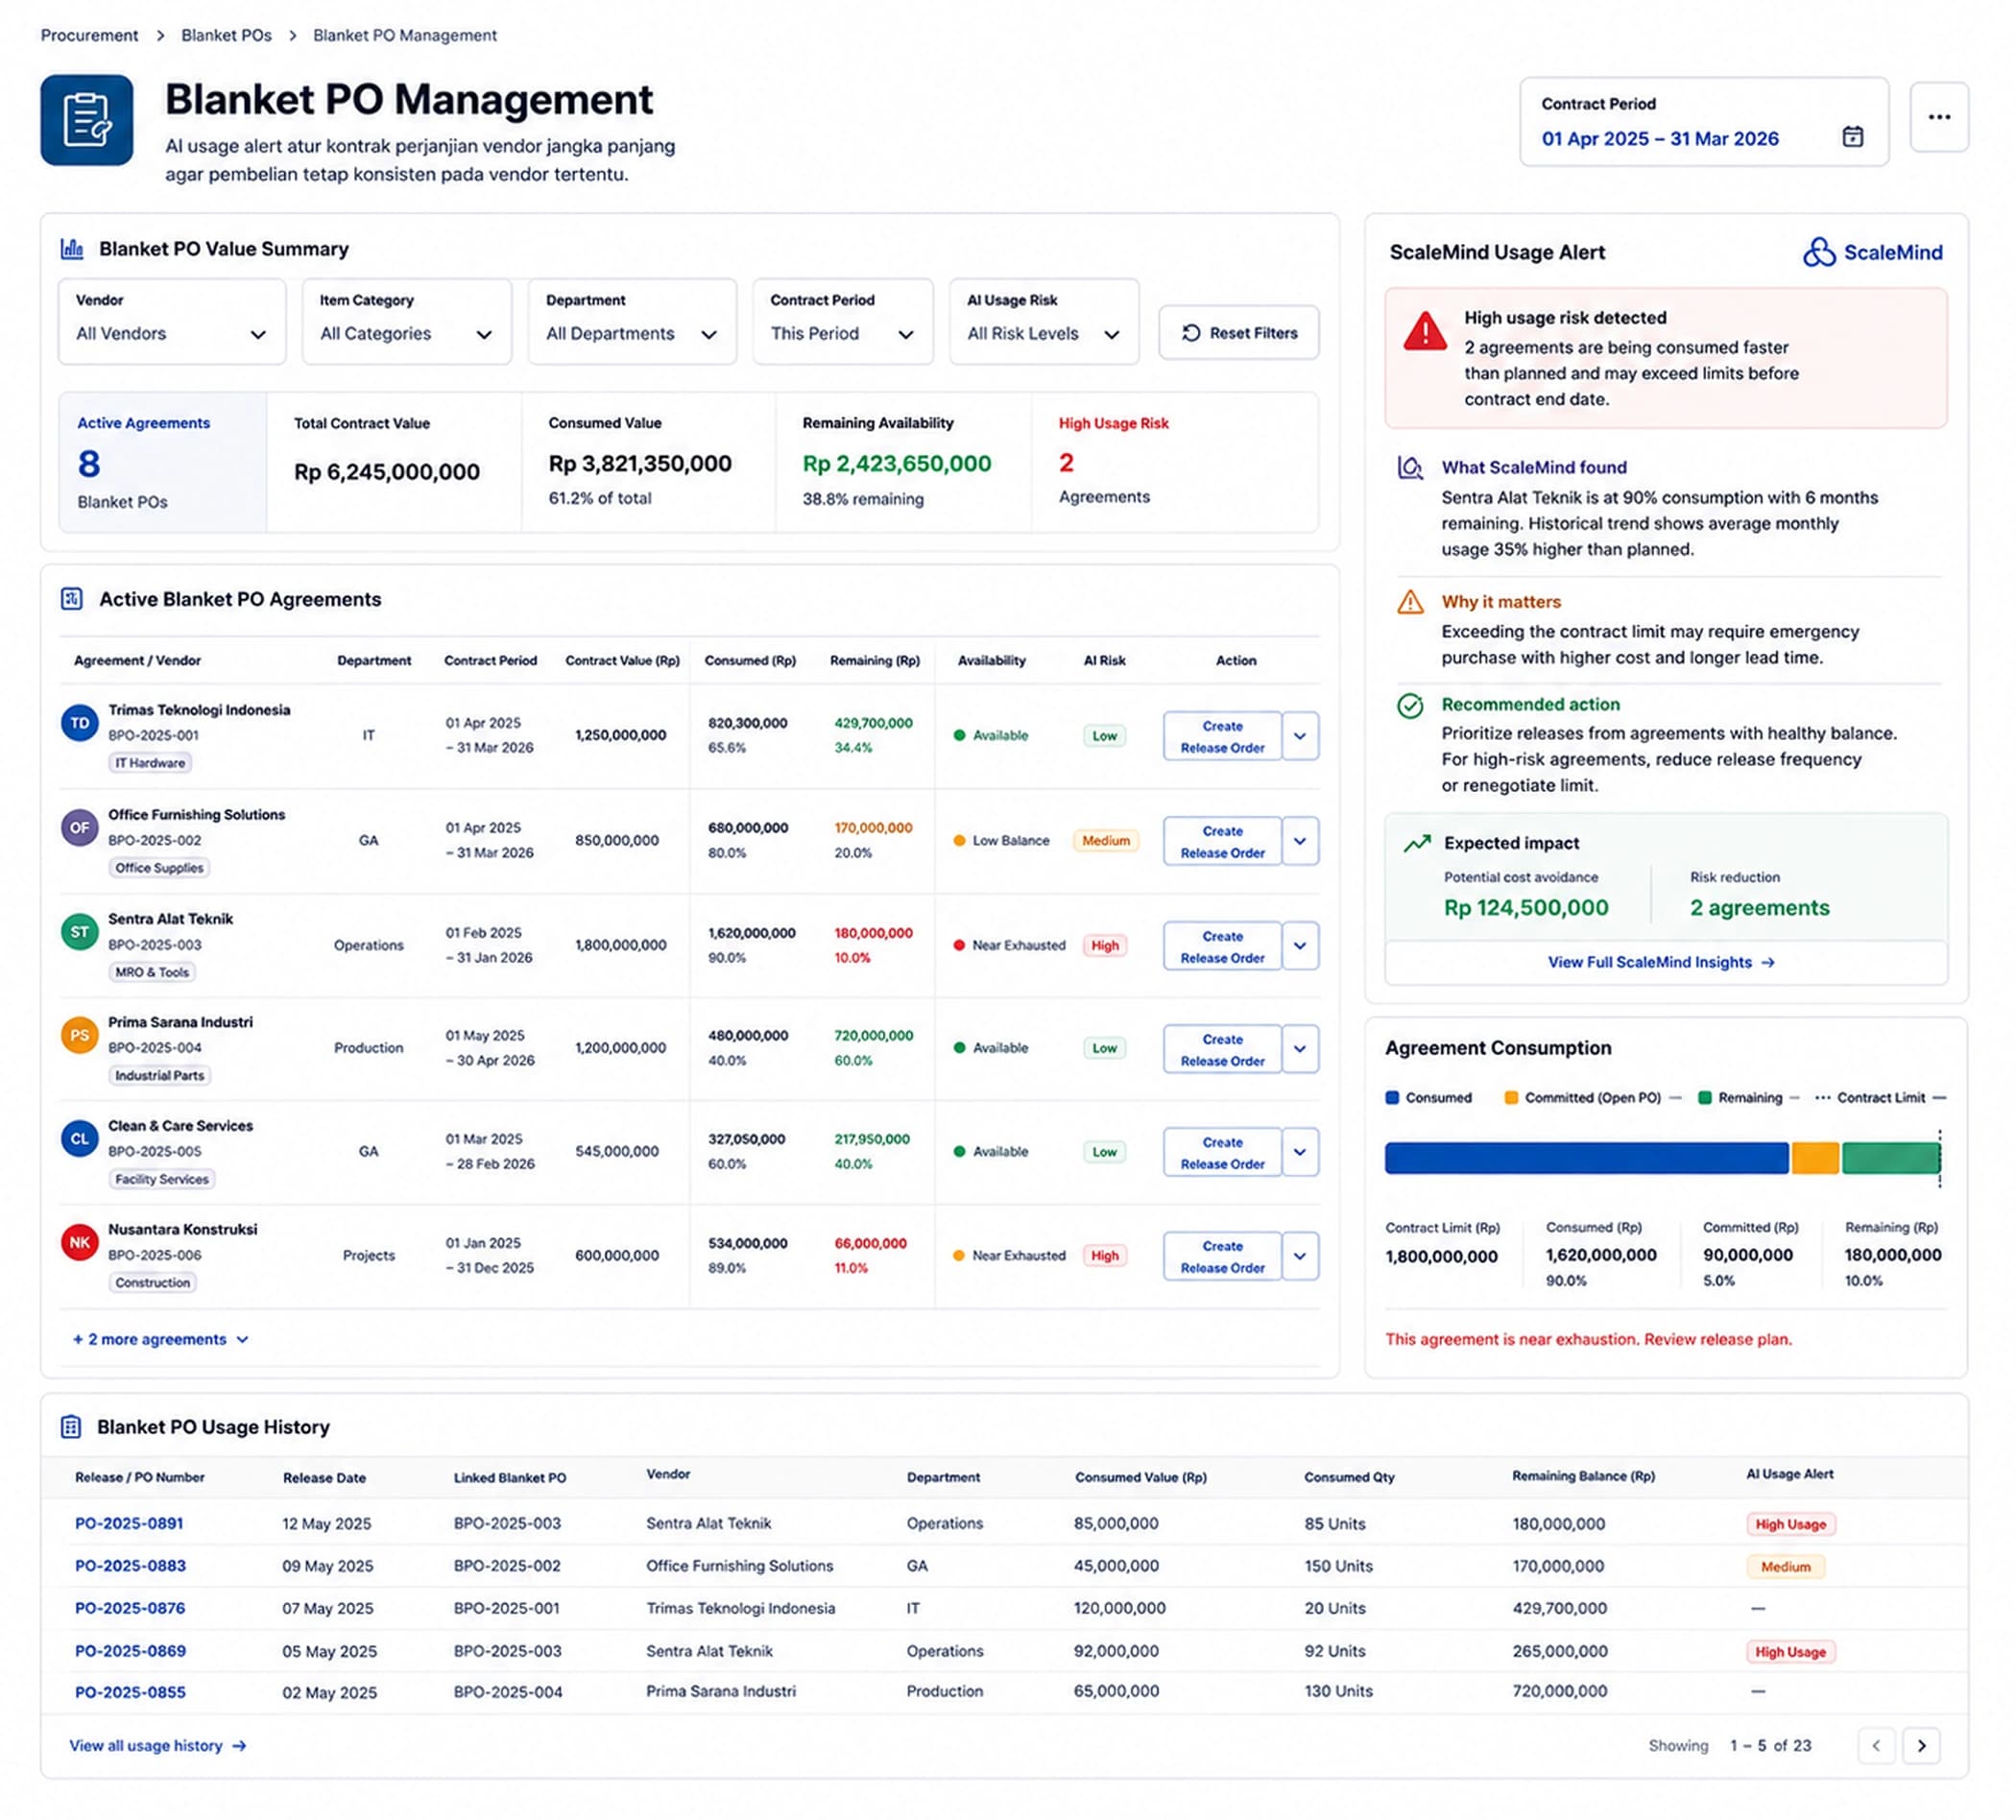
Task: Expand action arrow for Sentra Alat Teknik
Action: [x=1300, y=945]
